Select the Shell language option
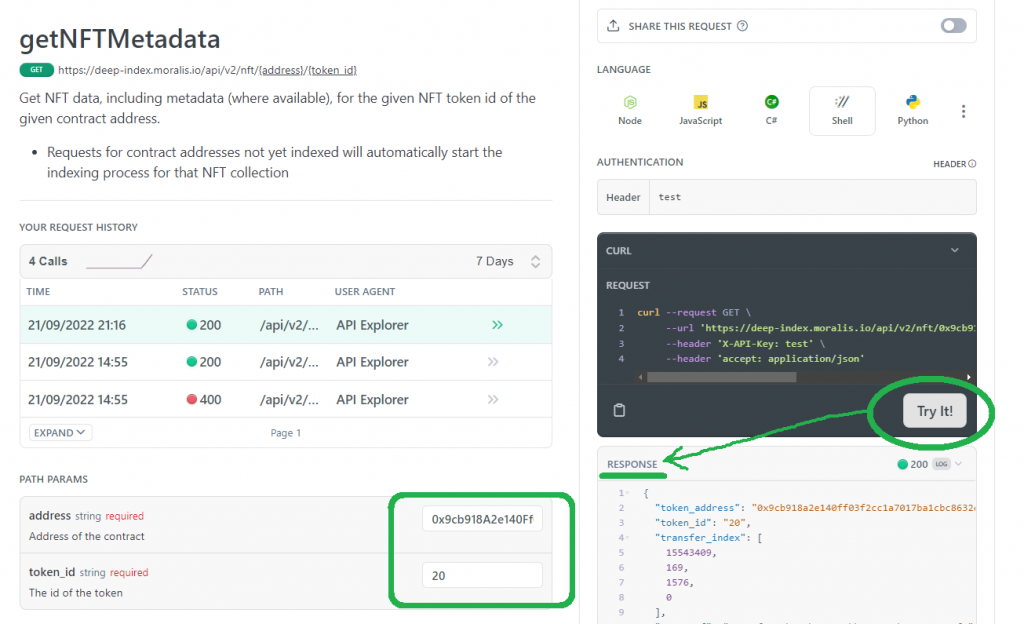Screen dimensions: 1024x624 (x=842, y=111)
